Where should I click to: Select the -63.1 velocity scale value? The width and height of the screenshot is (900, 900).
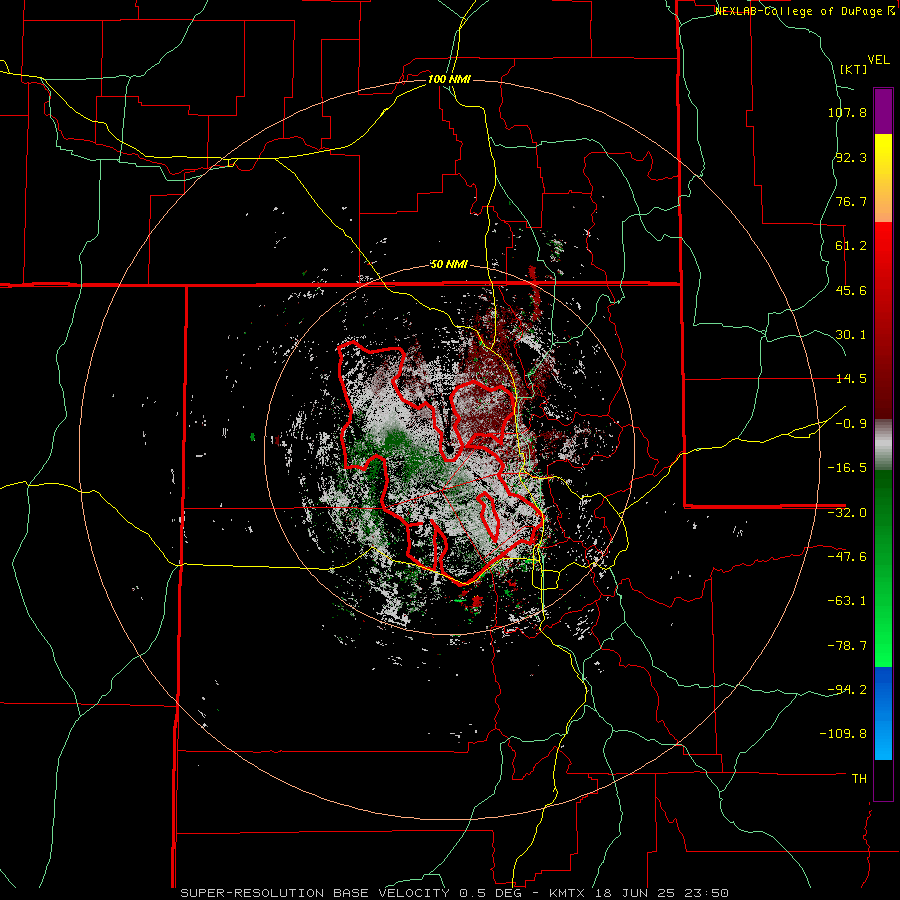(x=847, y=601)
